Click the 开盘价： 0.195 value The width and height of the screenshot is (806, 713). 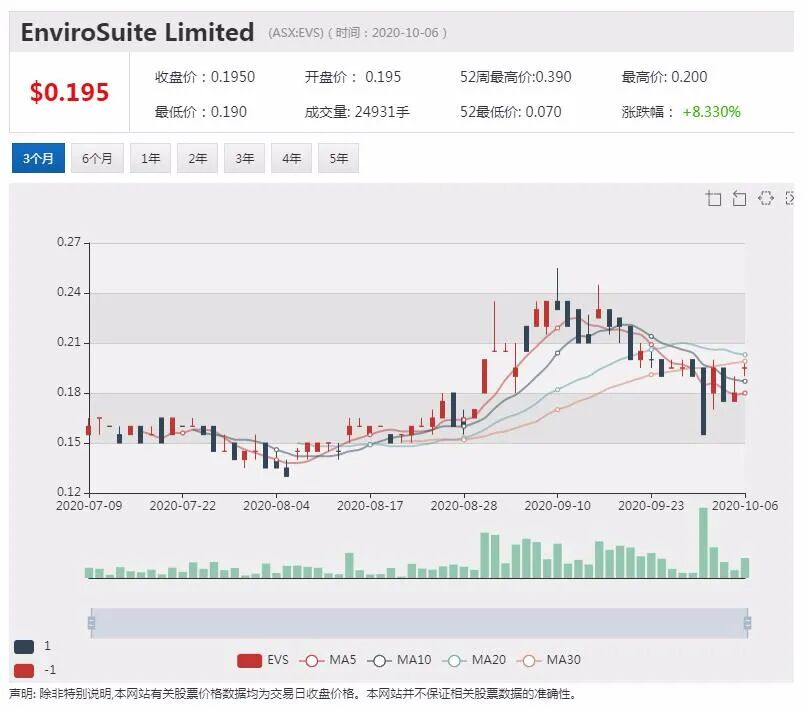353,77
